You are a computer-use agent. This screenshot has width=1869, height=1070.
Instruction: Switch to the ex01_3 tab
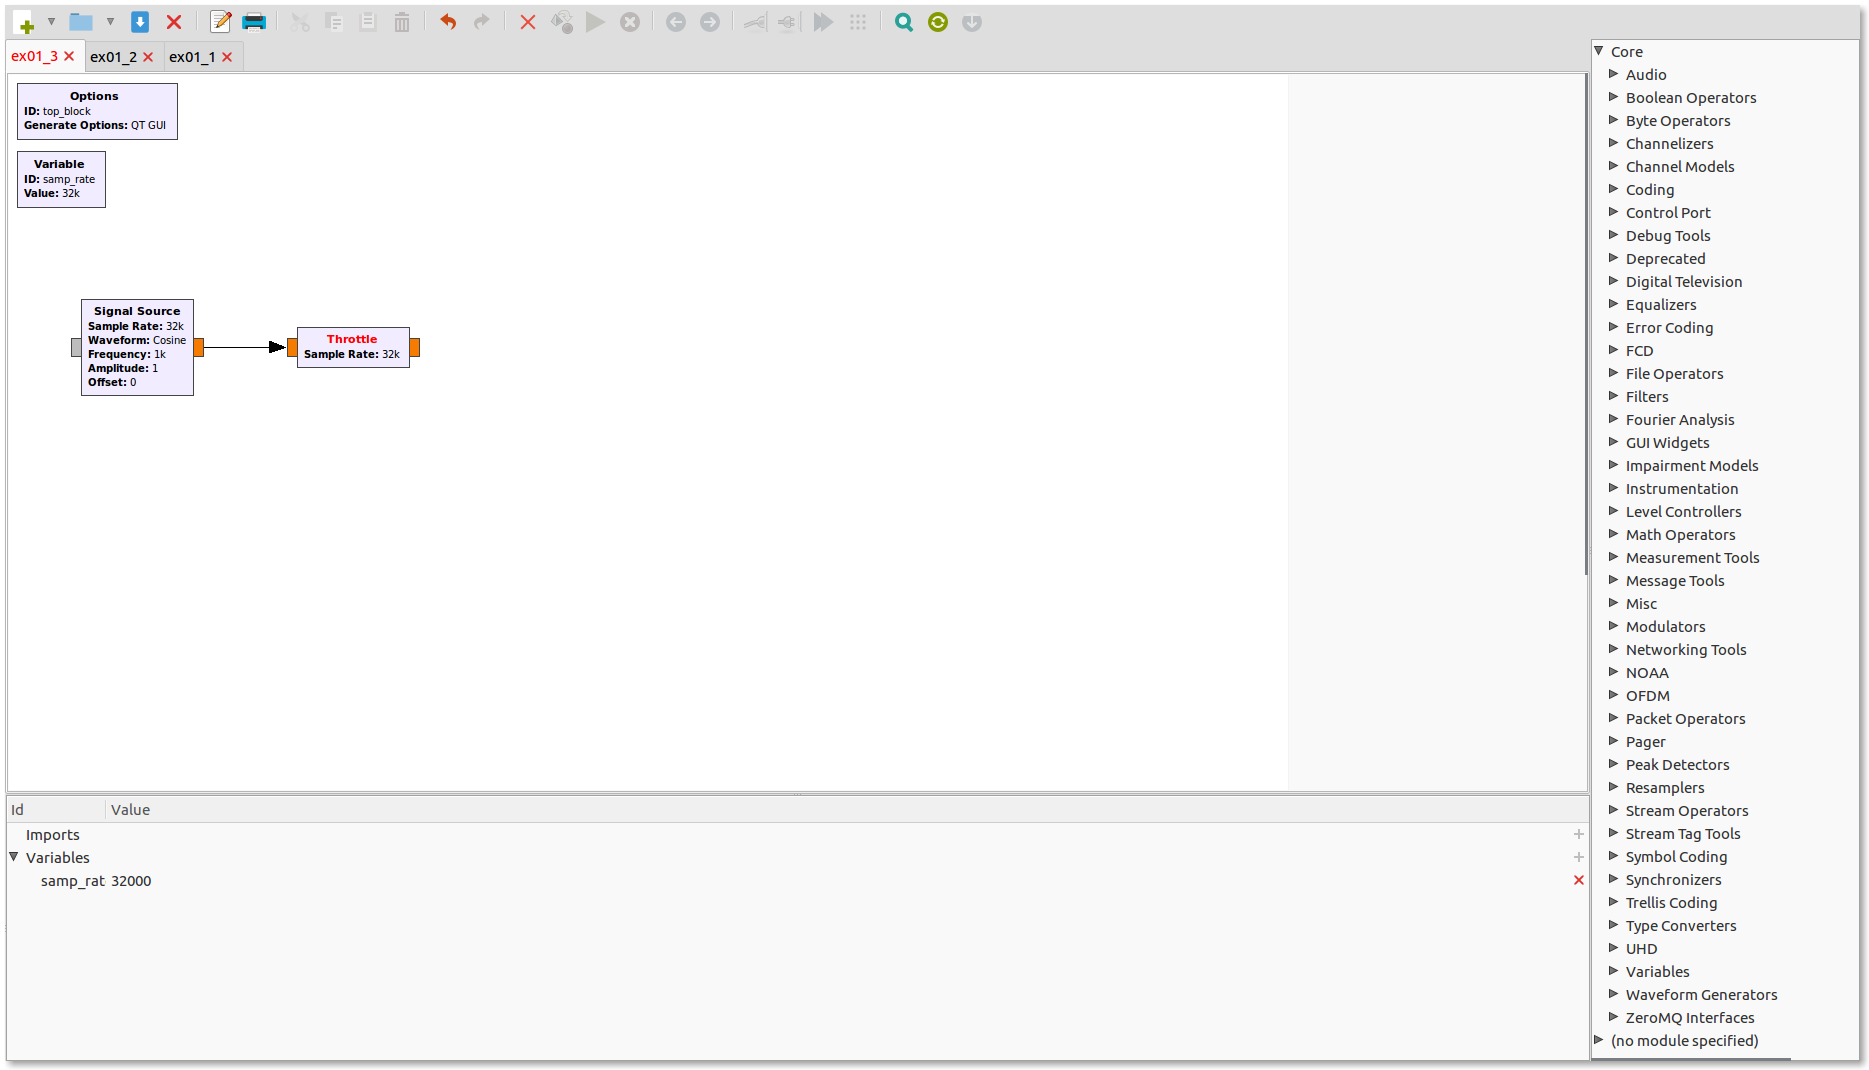[34, 56]
